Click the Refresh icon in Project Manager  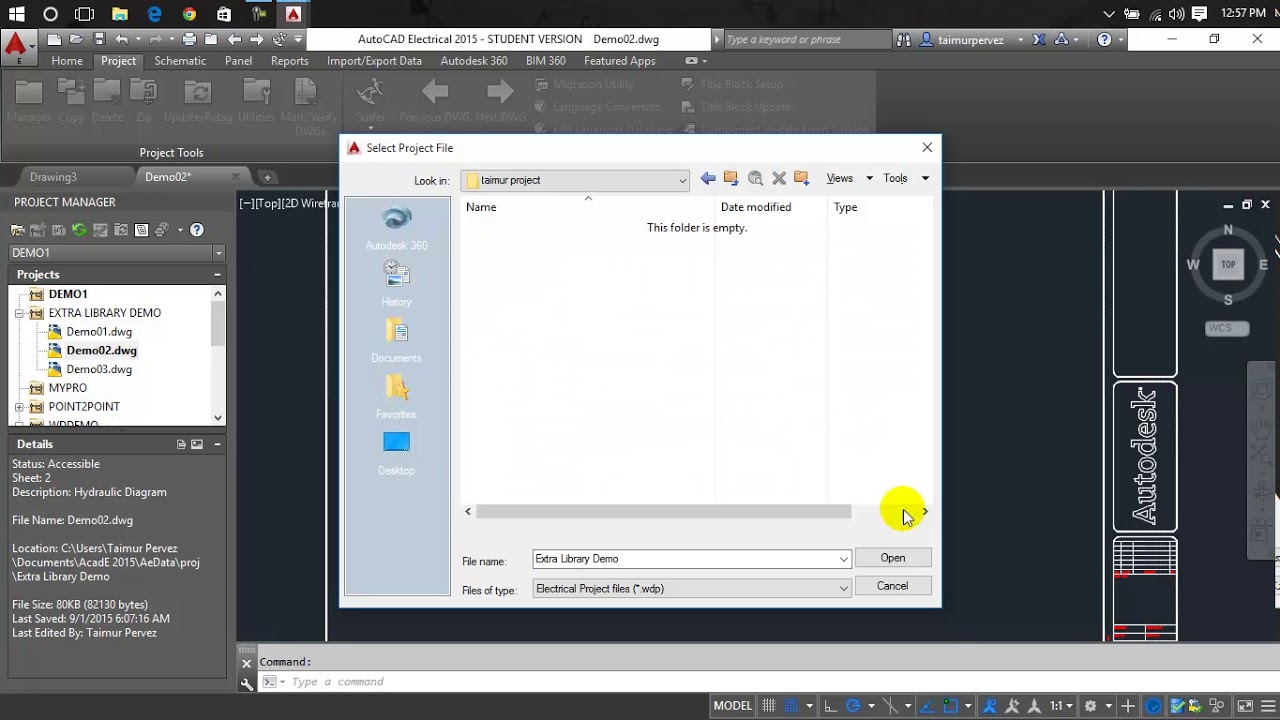click(79, 230)
